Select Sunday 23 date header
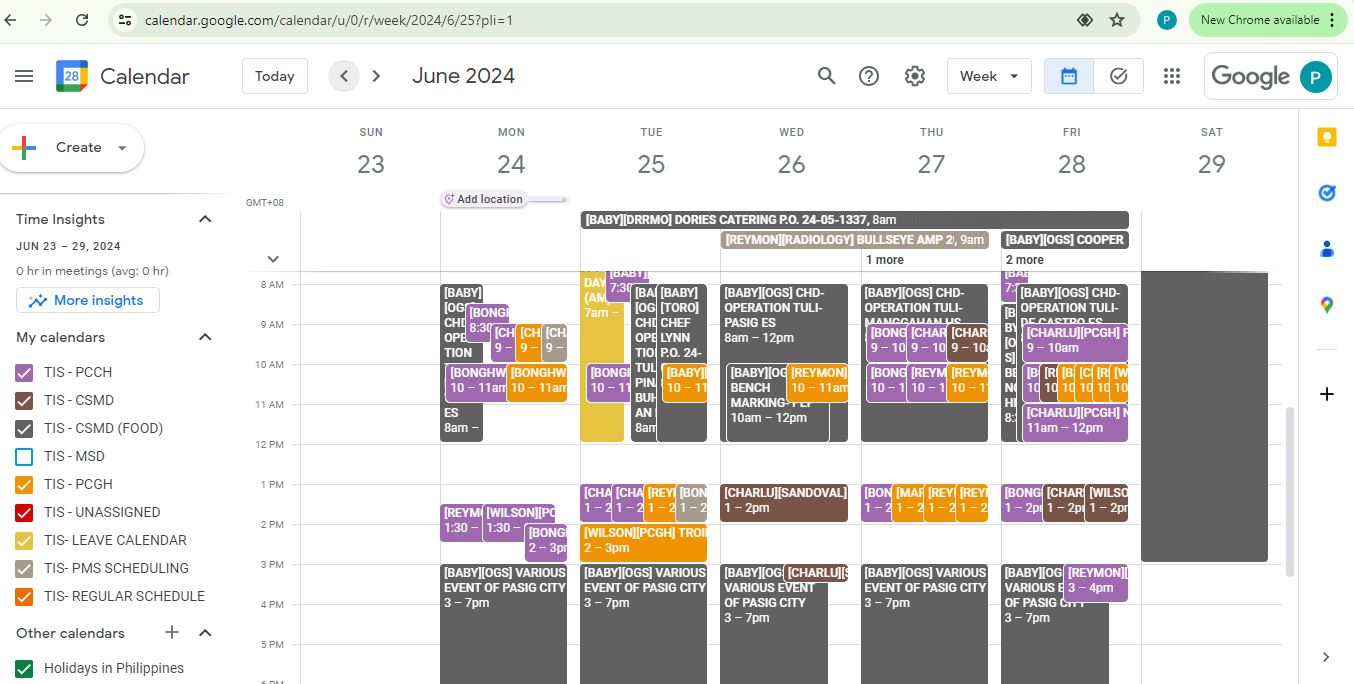1354x684 pixels. coord(371,164)
